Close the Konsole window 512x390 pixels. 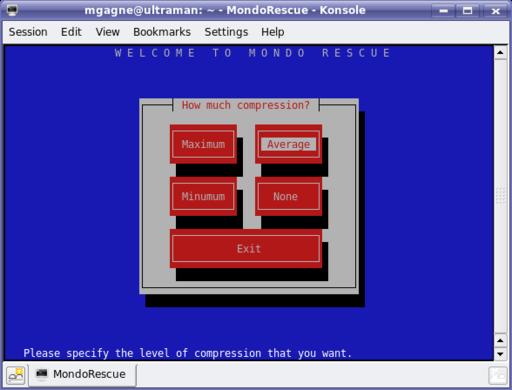click(x=495, y=11)
